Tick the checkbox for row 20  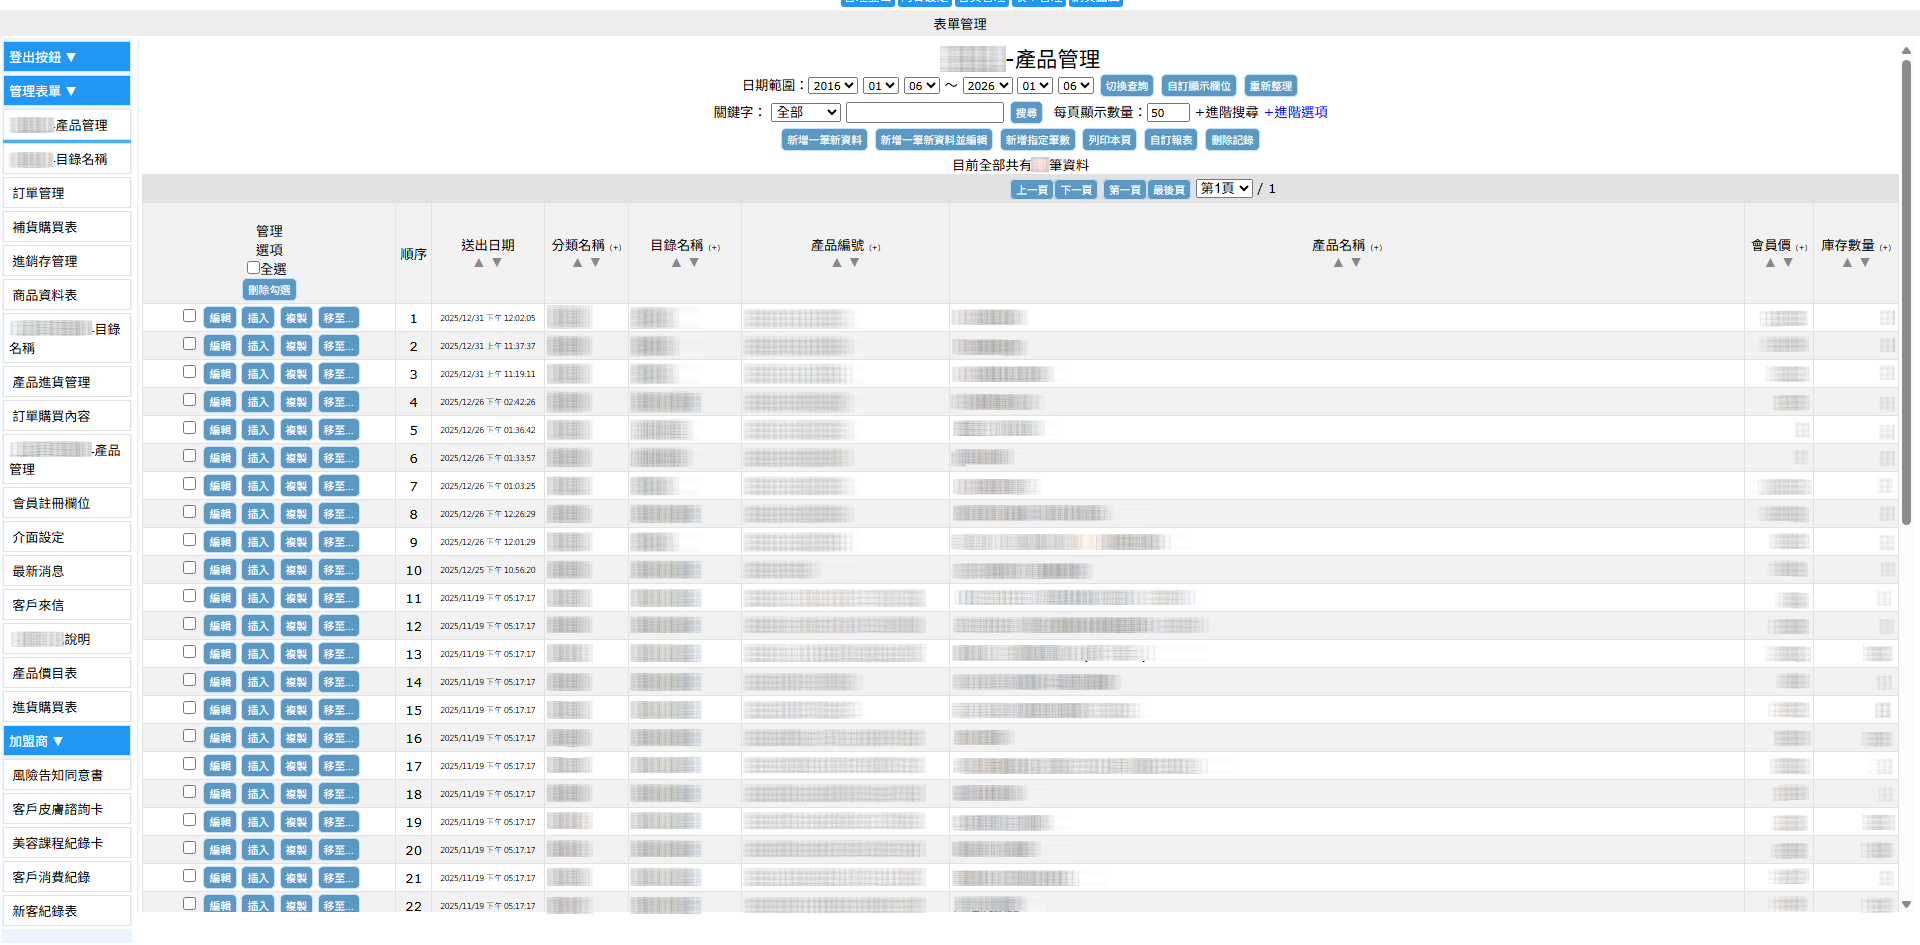coord(189,848)
